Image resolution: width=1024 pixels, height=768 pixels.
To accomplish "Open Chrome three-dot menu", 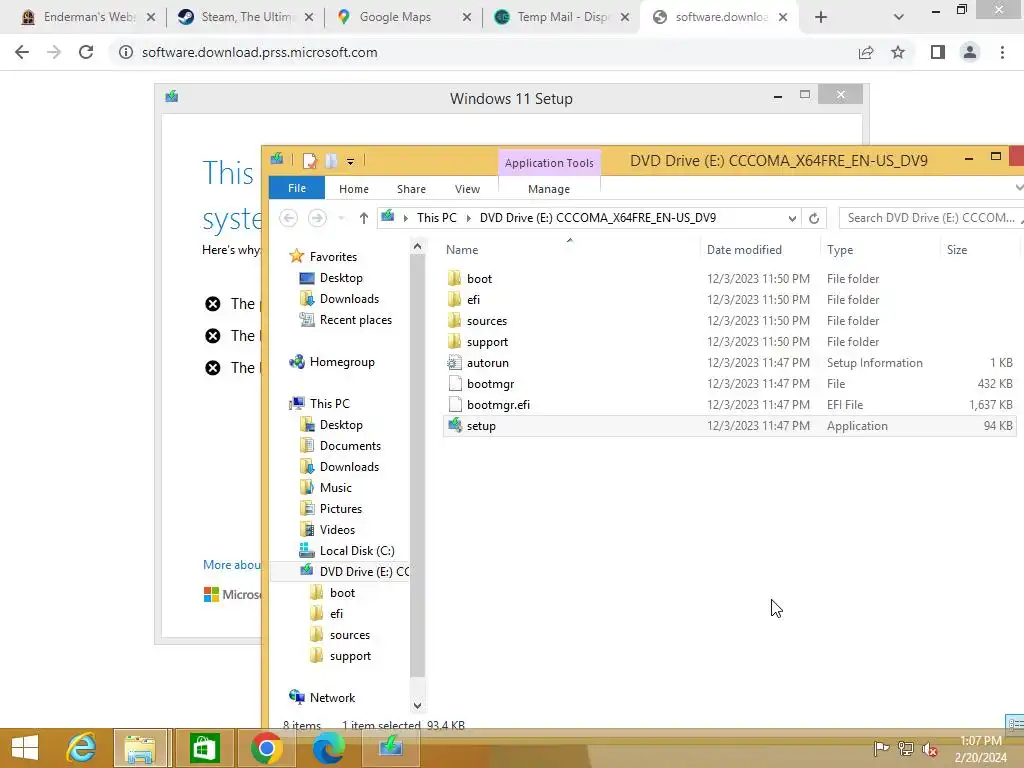I will [1002, 52].
